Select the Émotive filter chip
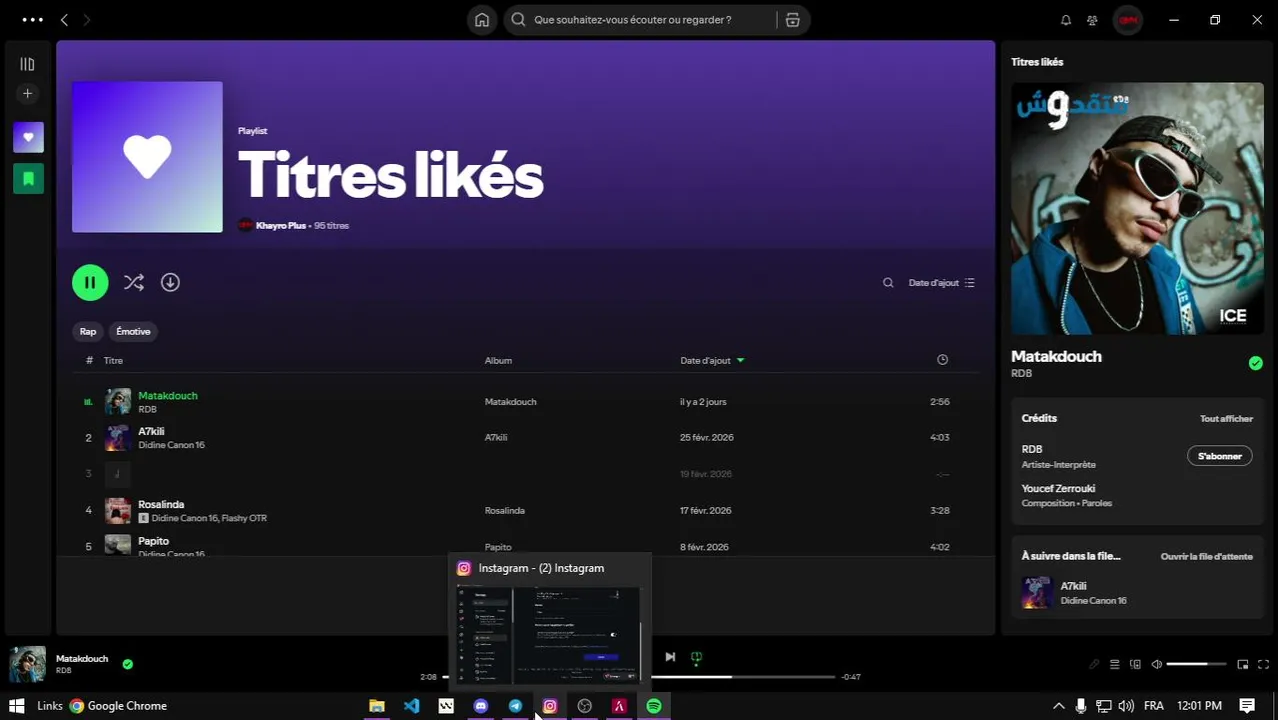 point(133,331)
